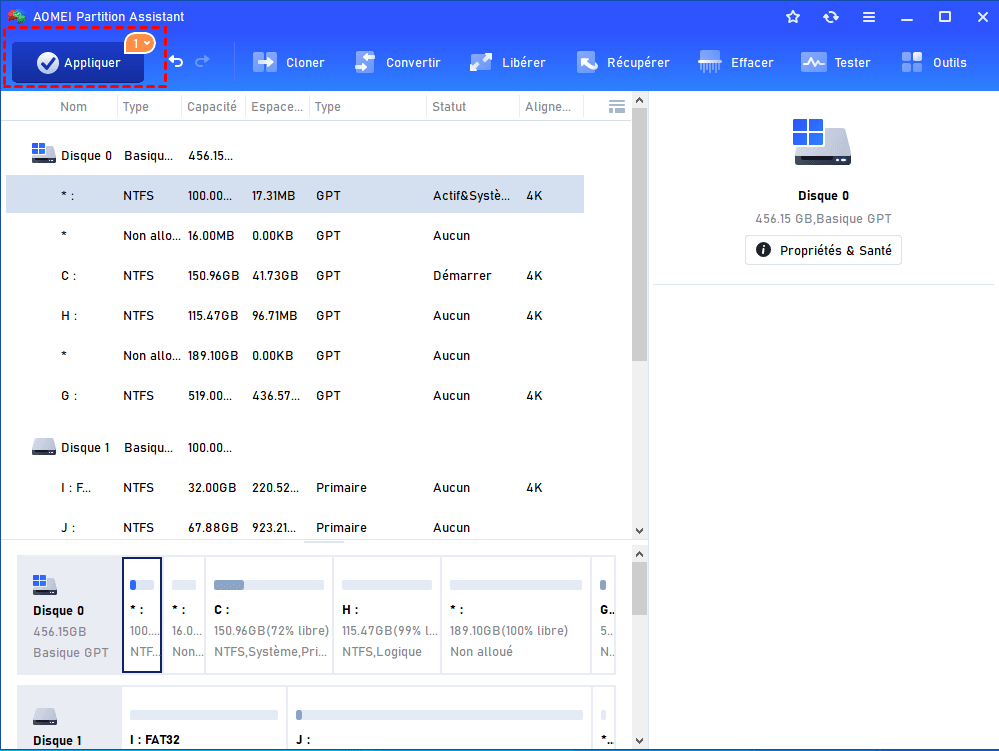Open the Libérer tool
The width and height of the screenshot is (999, 751).
pos(508,62)
